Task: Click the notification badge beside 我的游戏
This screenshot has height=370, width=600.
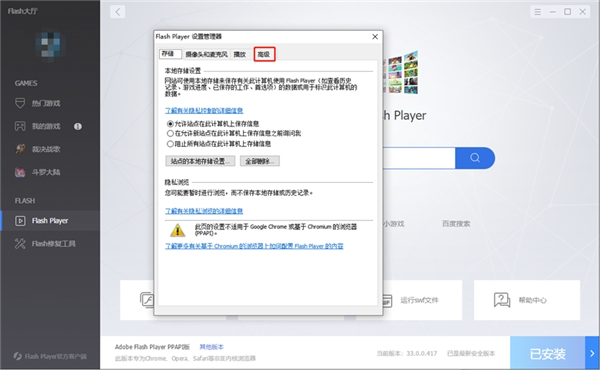Action: coord(78,126)
